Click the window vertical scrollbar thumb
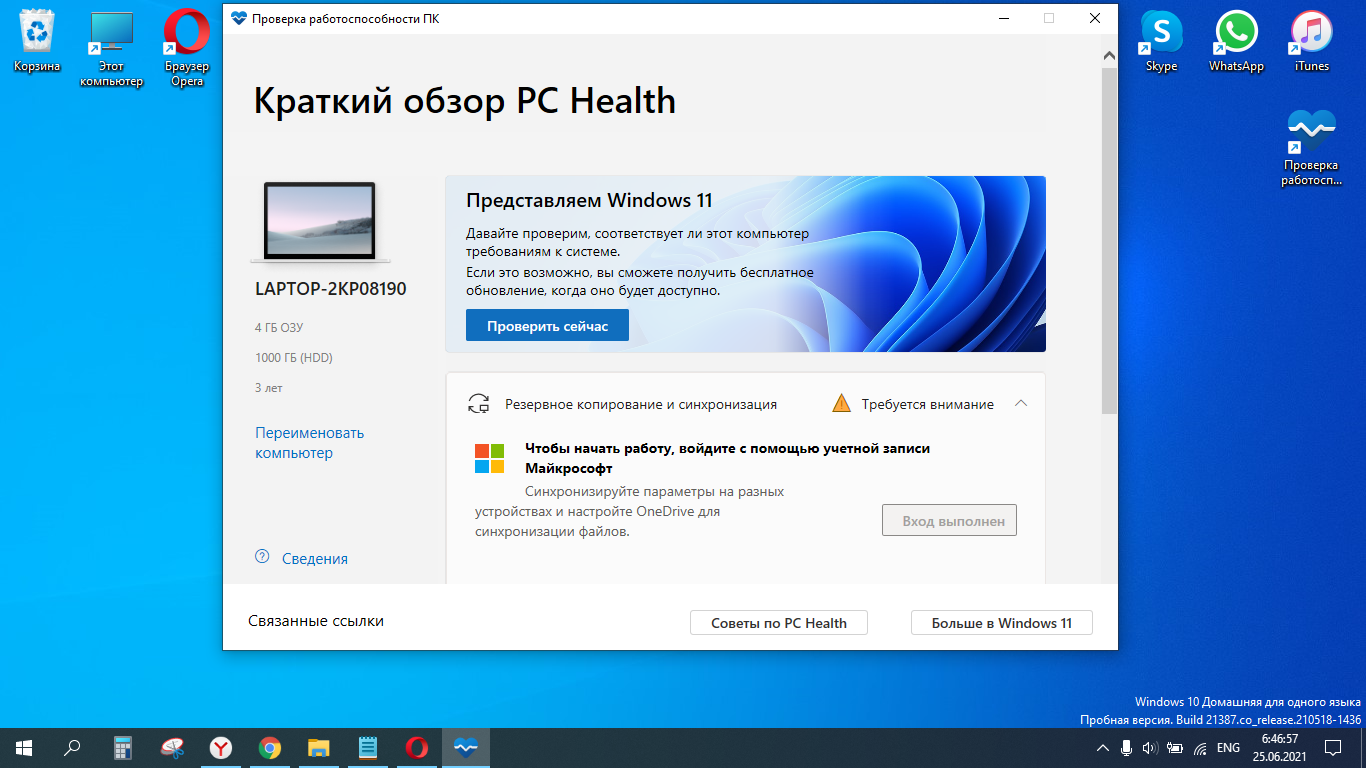The height and width of the screenshot is (768, 1366). (x=1109, y=240)
